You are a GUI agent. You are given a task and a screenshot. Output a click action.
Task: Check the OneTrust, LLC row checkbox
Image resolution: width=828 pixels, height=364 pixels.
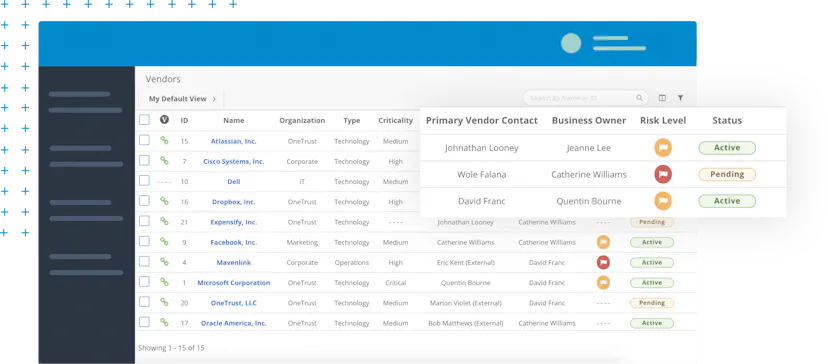click(x=144, y=302)
